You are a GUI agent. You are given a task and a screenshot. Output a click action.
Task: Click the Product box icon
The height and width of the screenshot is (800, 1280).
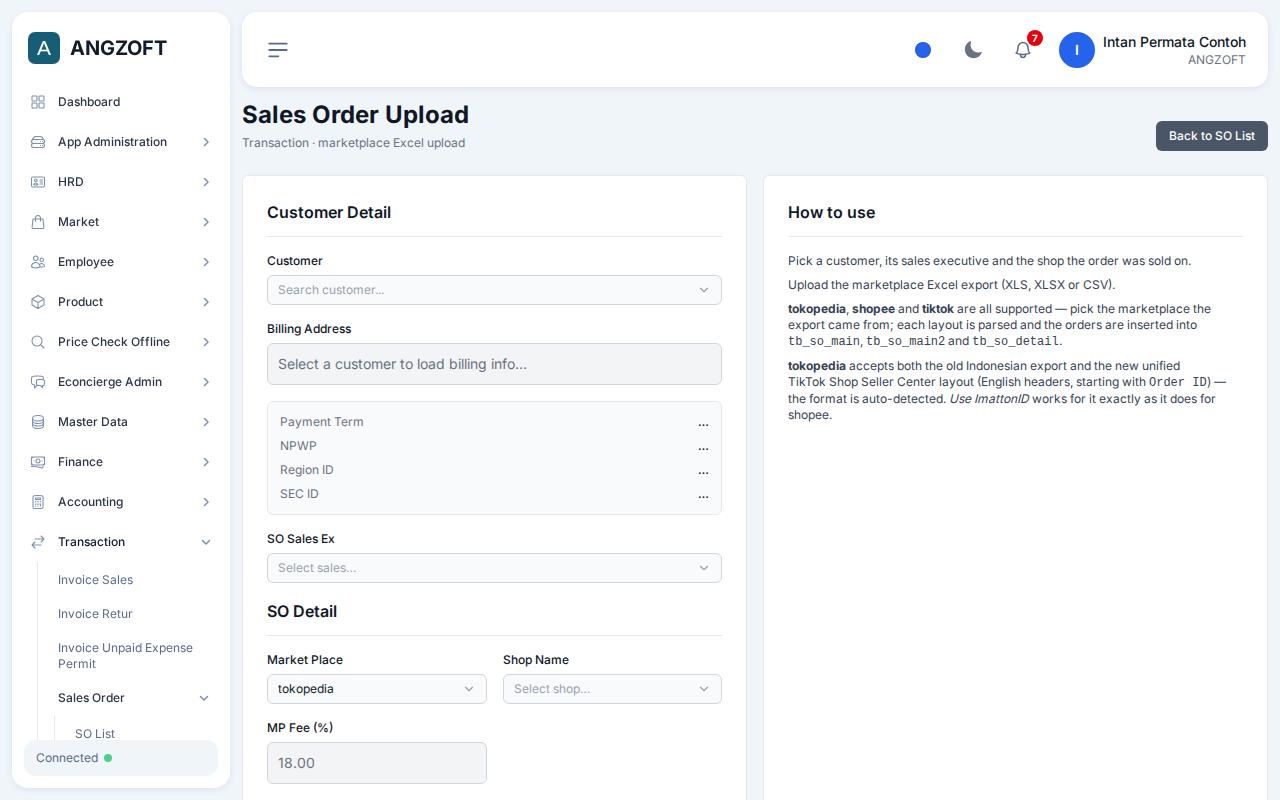point(38,302)
